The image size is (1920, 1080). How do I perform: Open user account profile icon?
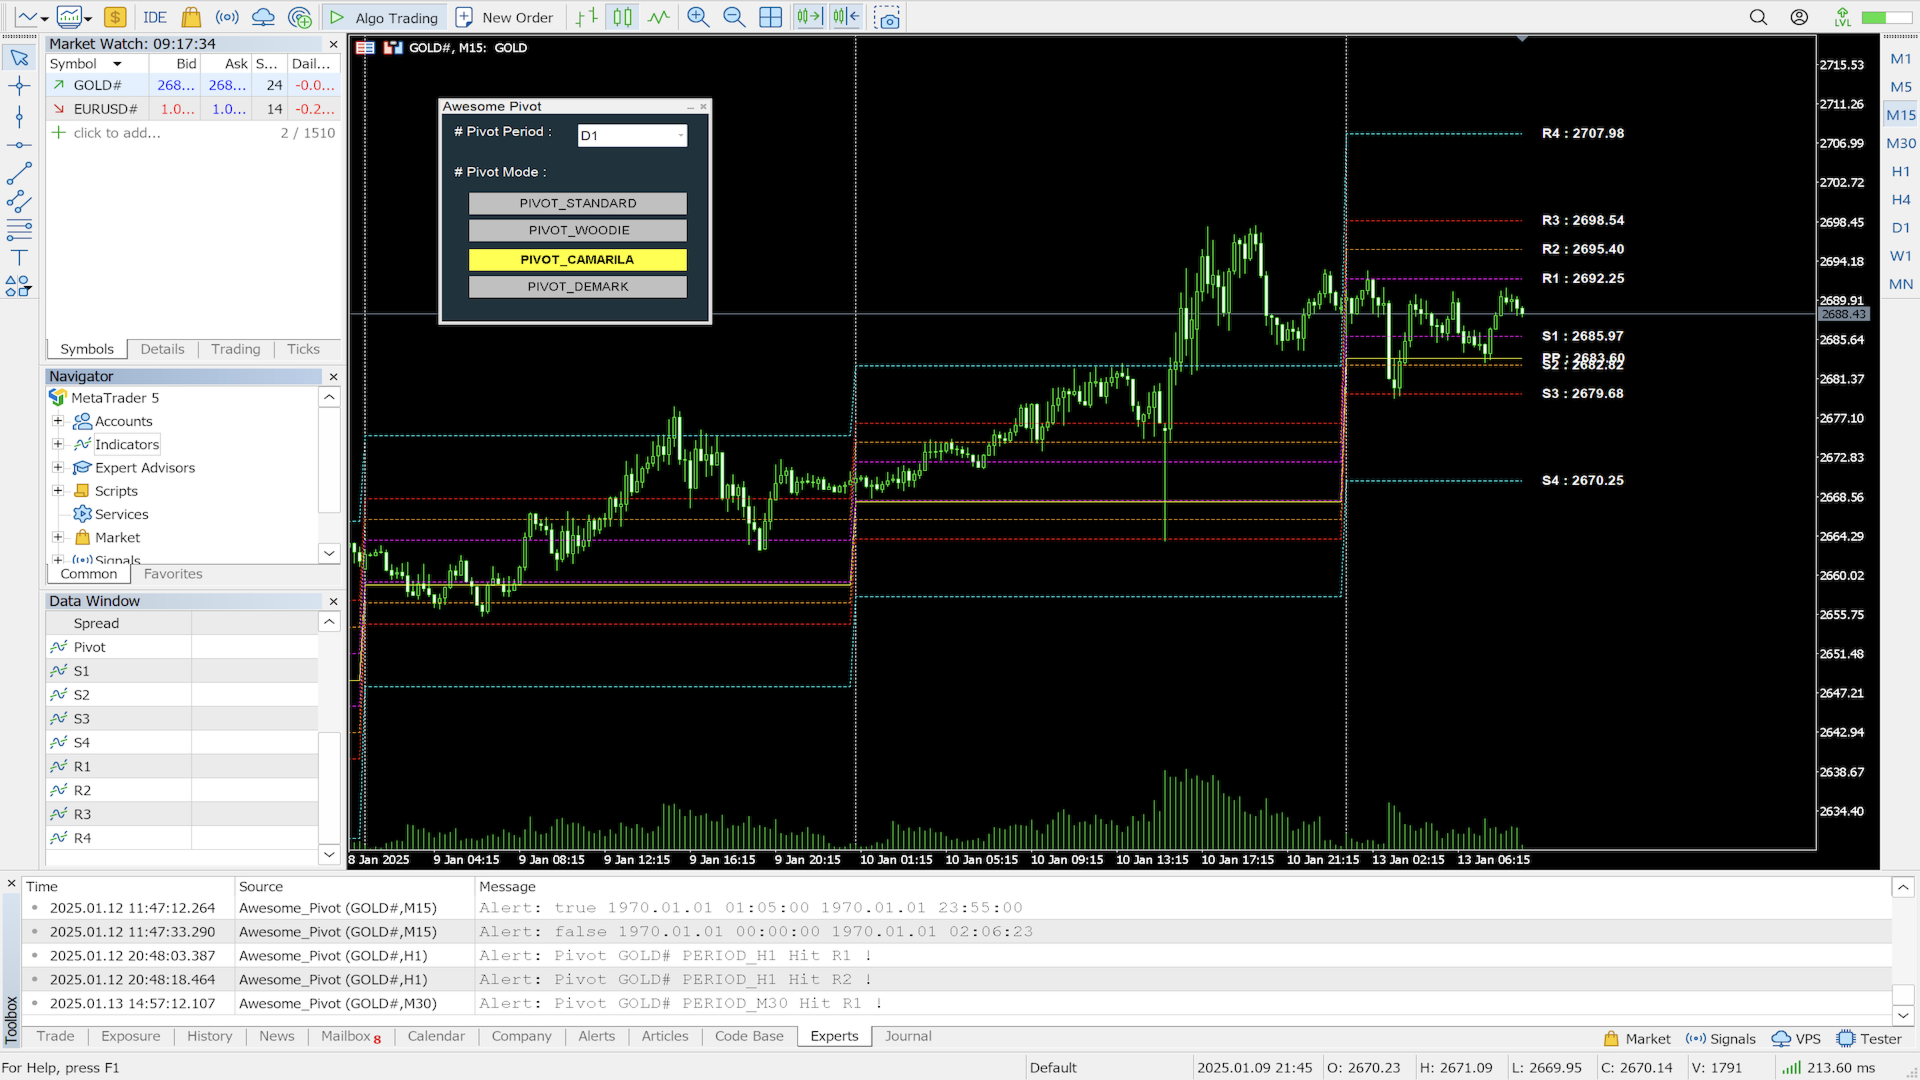pos(1799,17)
